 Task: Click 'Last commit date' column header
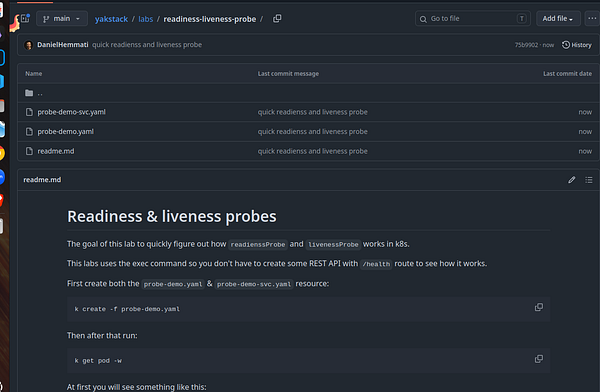[x=567, y=74]
